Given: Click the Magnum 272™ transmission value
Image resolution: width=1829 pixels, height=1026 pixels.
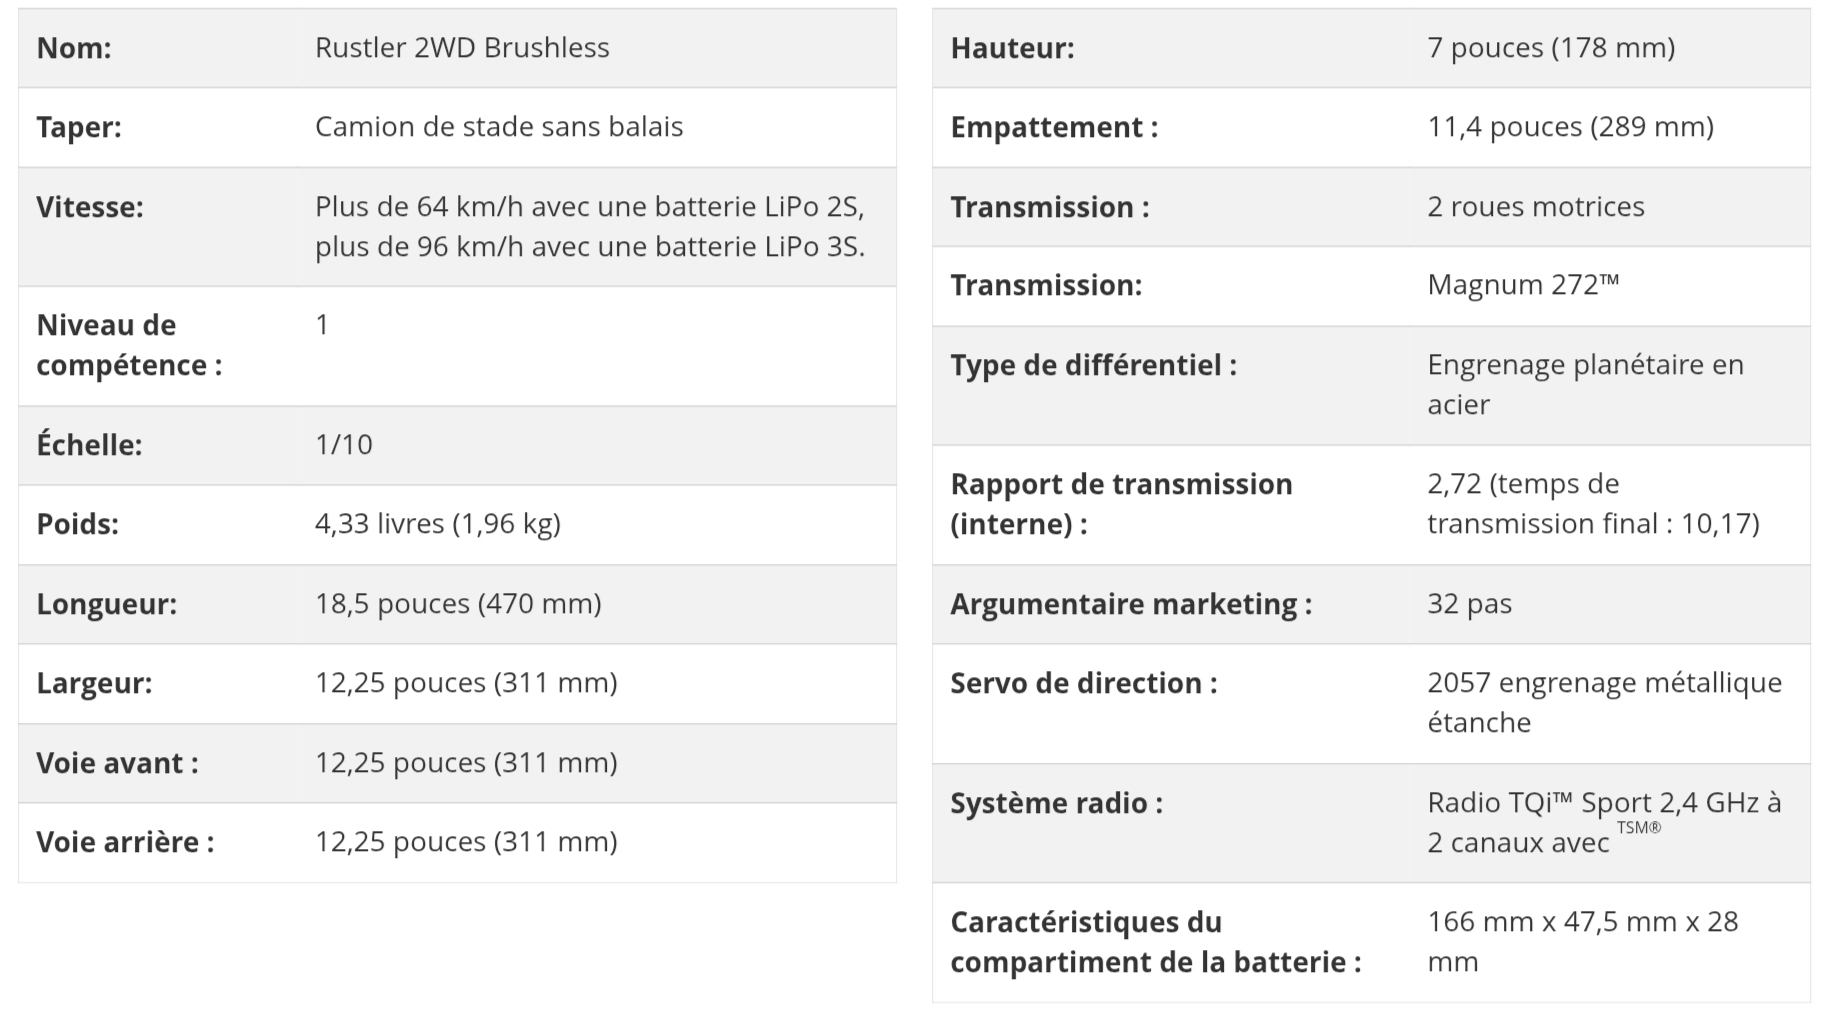Looking at the screenshot, I should pos(1523,286).
